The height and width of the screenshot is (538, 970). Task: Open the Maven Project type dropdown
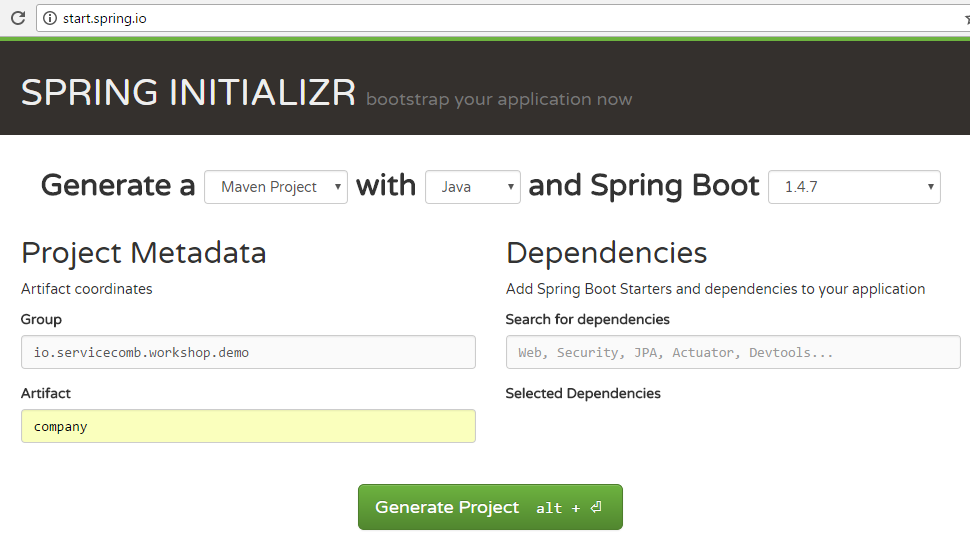point(276,187)
